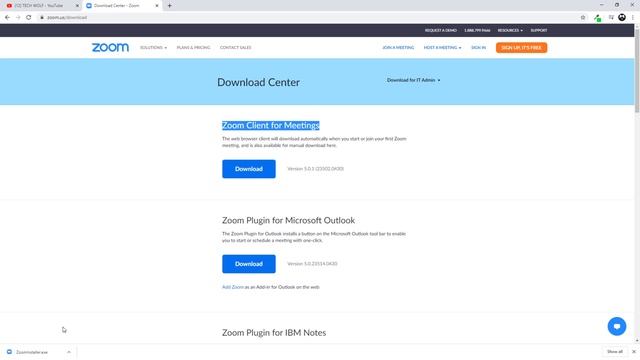640x360 pixels.
Task: Expand the Solutions dropdown menu
Action: (153, 48)
